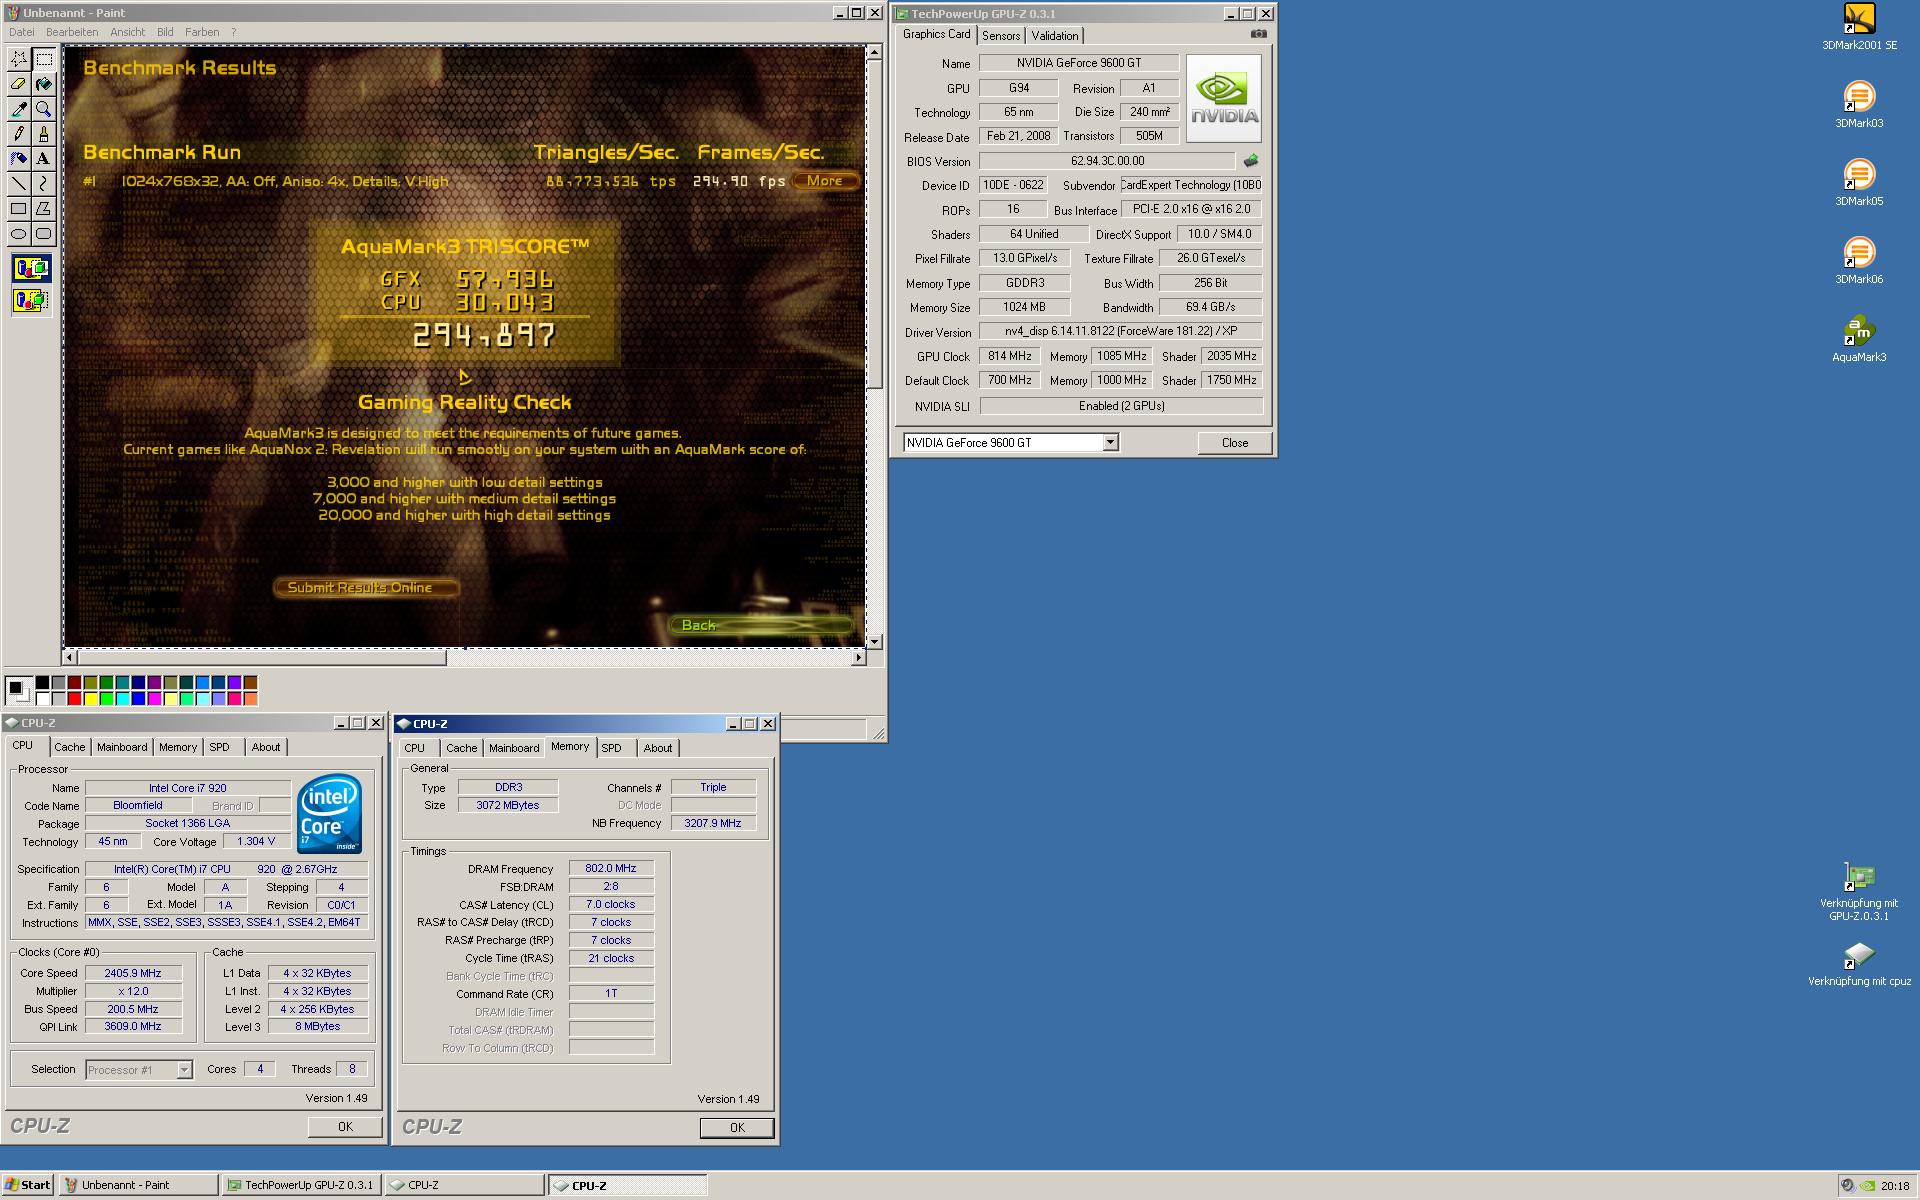Image resolution: width=1920 pixels, height=1200 pixels.
Task: Click OK in the CPU-Z Memory window
Action: tap(737, 1128)
